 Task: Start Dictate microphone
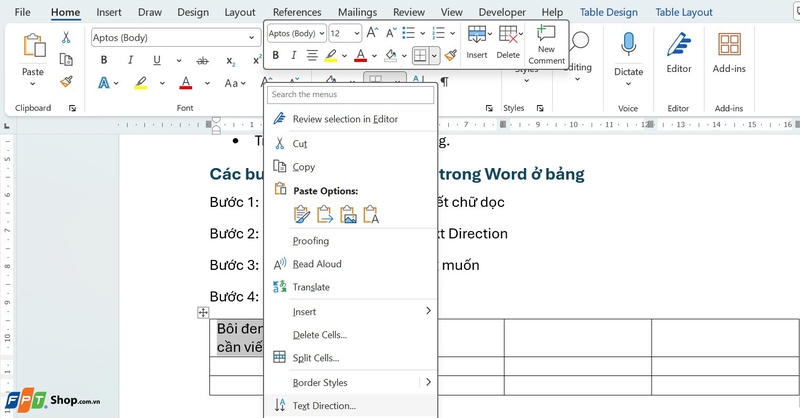[x=628, y=44]
